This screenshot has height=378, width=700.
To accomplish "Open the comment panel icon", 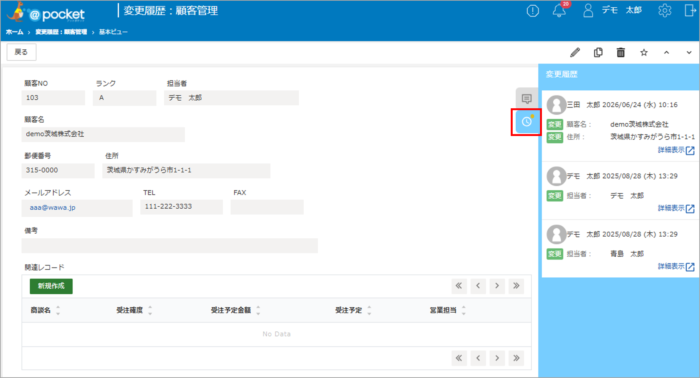I will click(x=527, y=98).
